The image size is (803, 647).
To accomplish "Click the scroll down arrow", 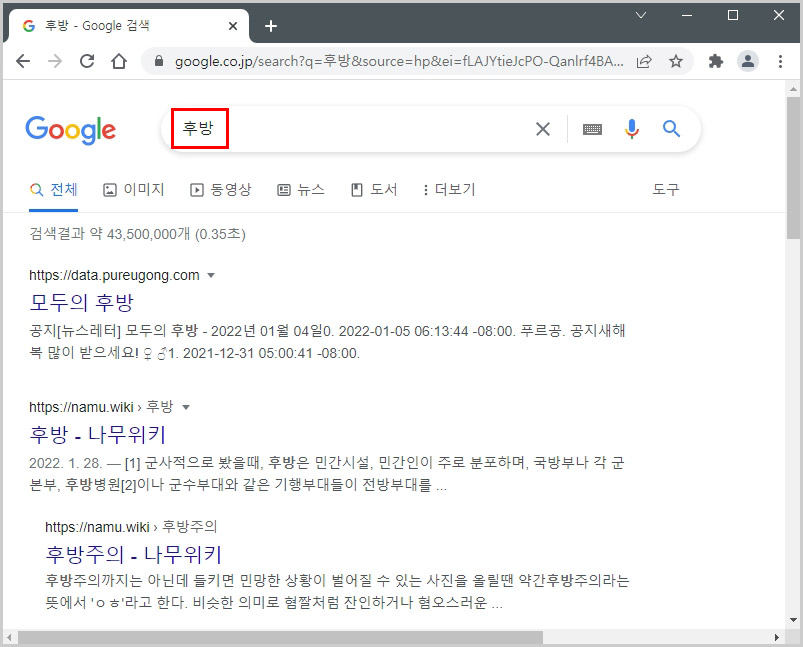I will tap(793, 620).
